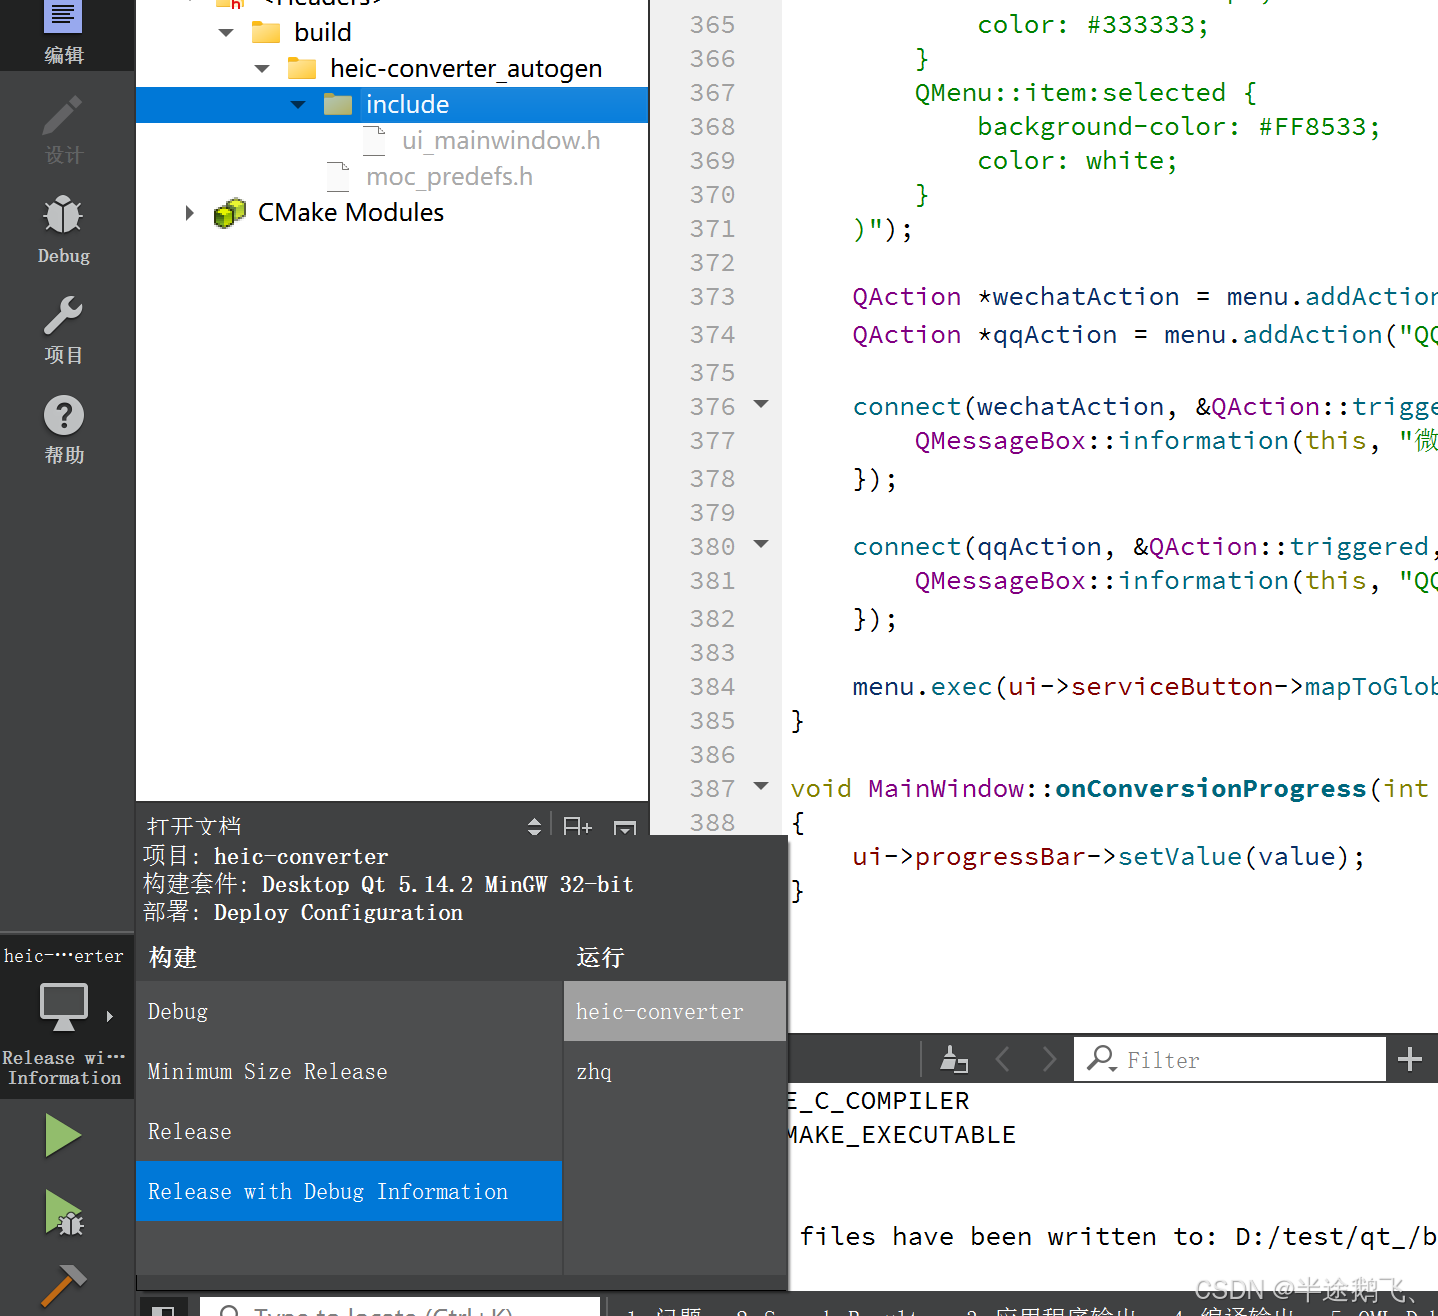This screenshot has height=1316, width=1438.
Task: Start debugging with the run-with-bug button
Action: (64, 1212)
